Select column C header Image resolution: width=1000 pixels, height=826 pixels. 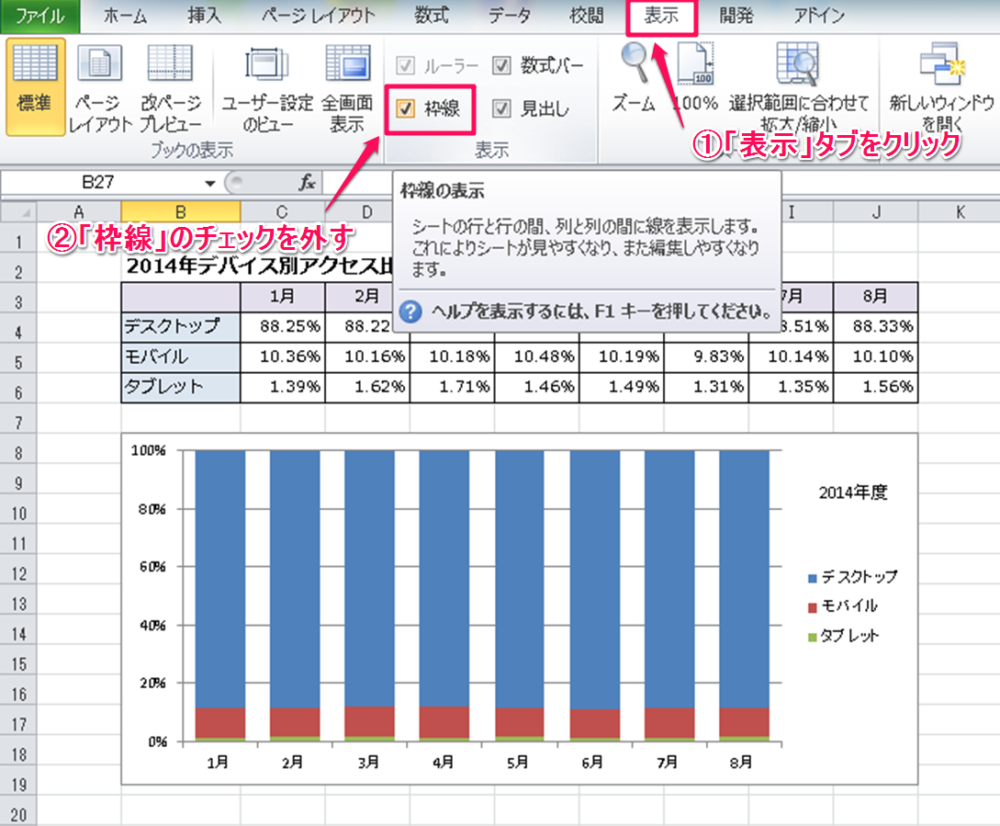(282, 211)
